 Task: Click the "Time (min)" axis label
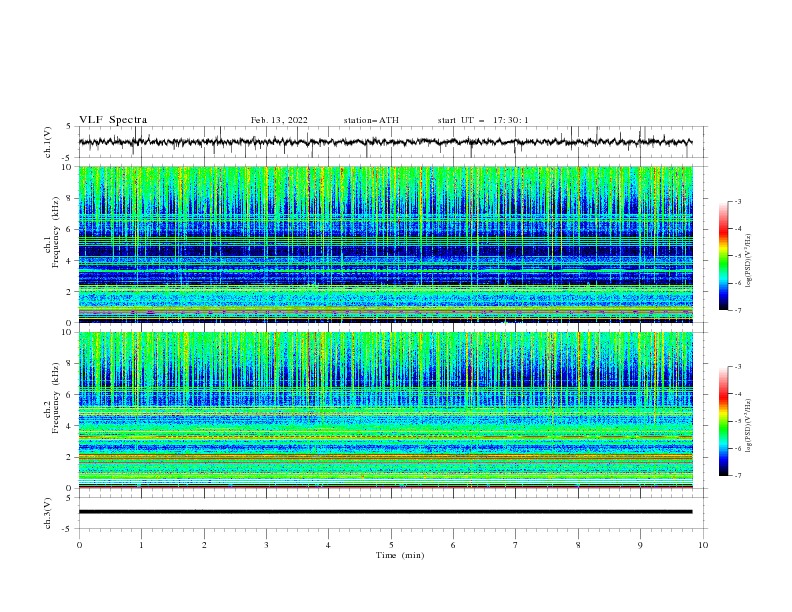[400, 555]
